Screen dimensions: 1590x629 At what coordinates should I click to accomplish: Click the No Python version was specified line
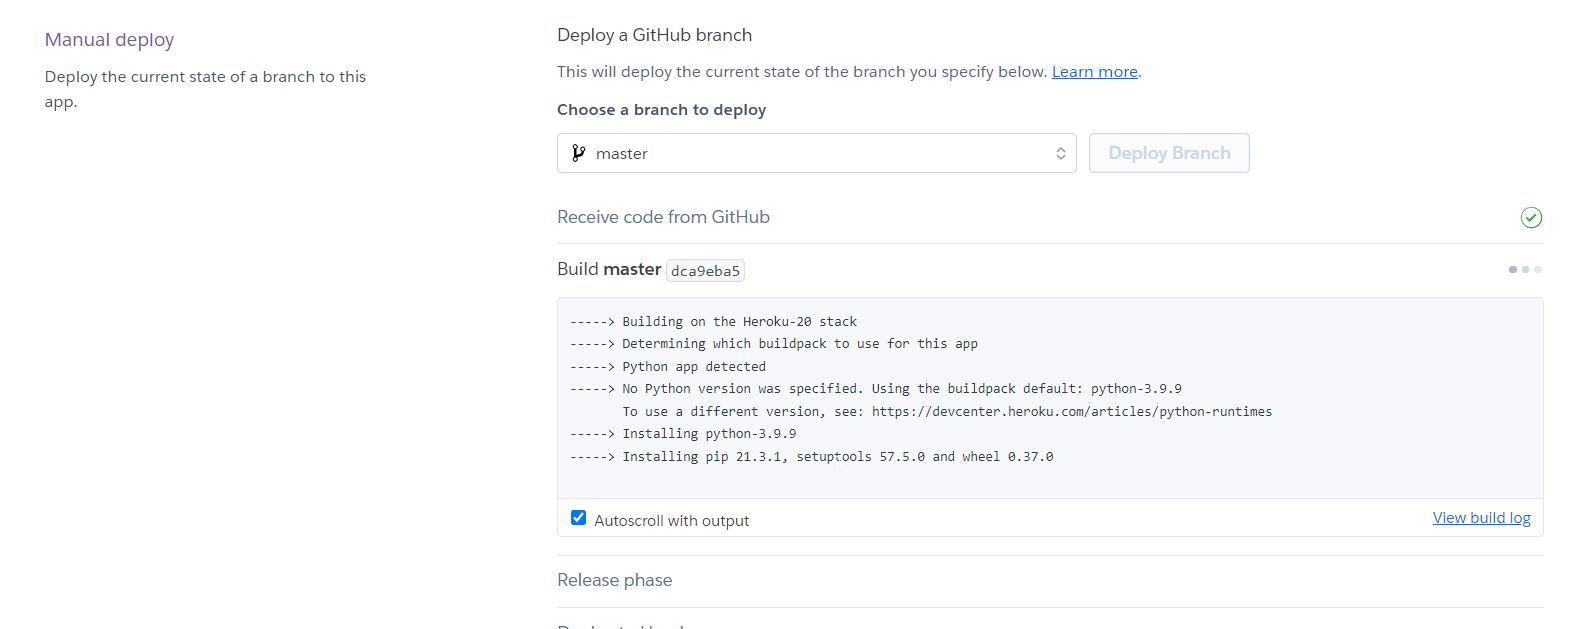pos(876,388)
